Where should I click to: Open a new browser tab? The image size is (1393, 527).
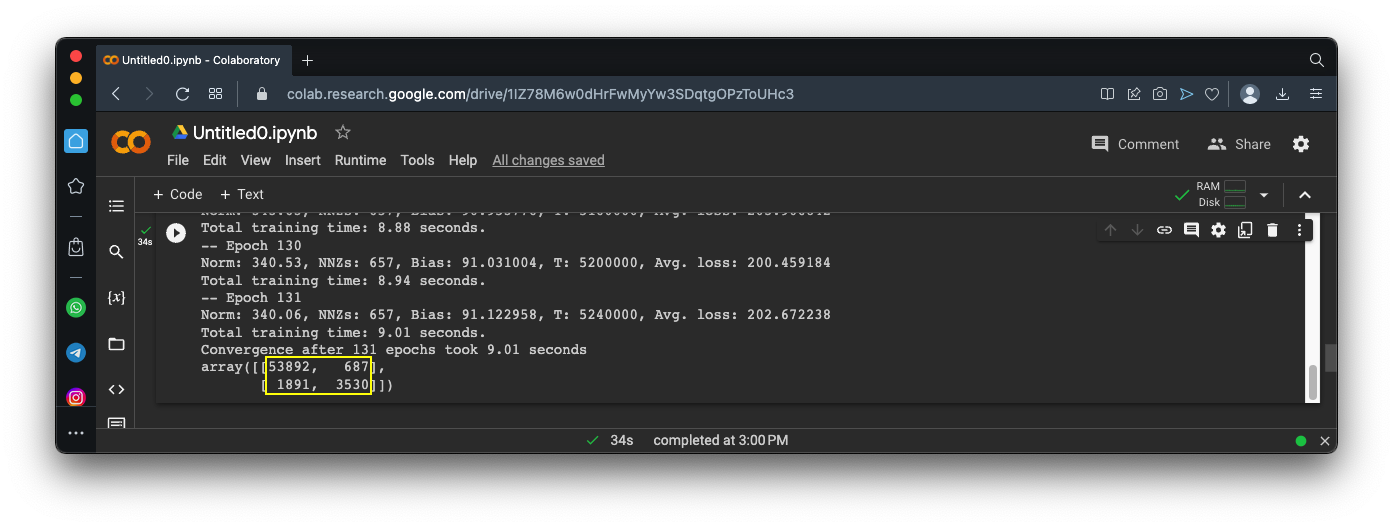(x=307, y=60)
